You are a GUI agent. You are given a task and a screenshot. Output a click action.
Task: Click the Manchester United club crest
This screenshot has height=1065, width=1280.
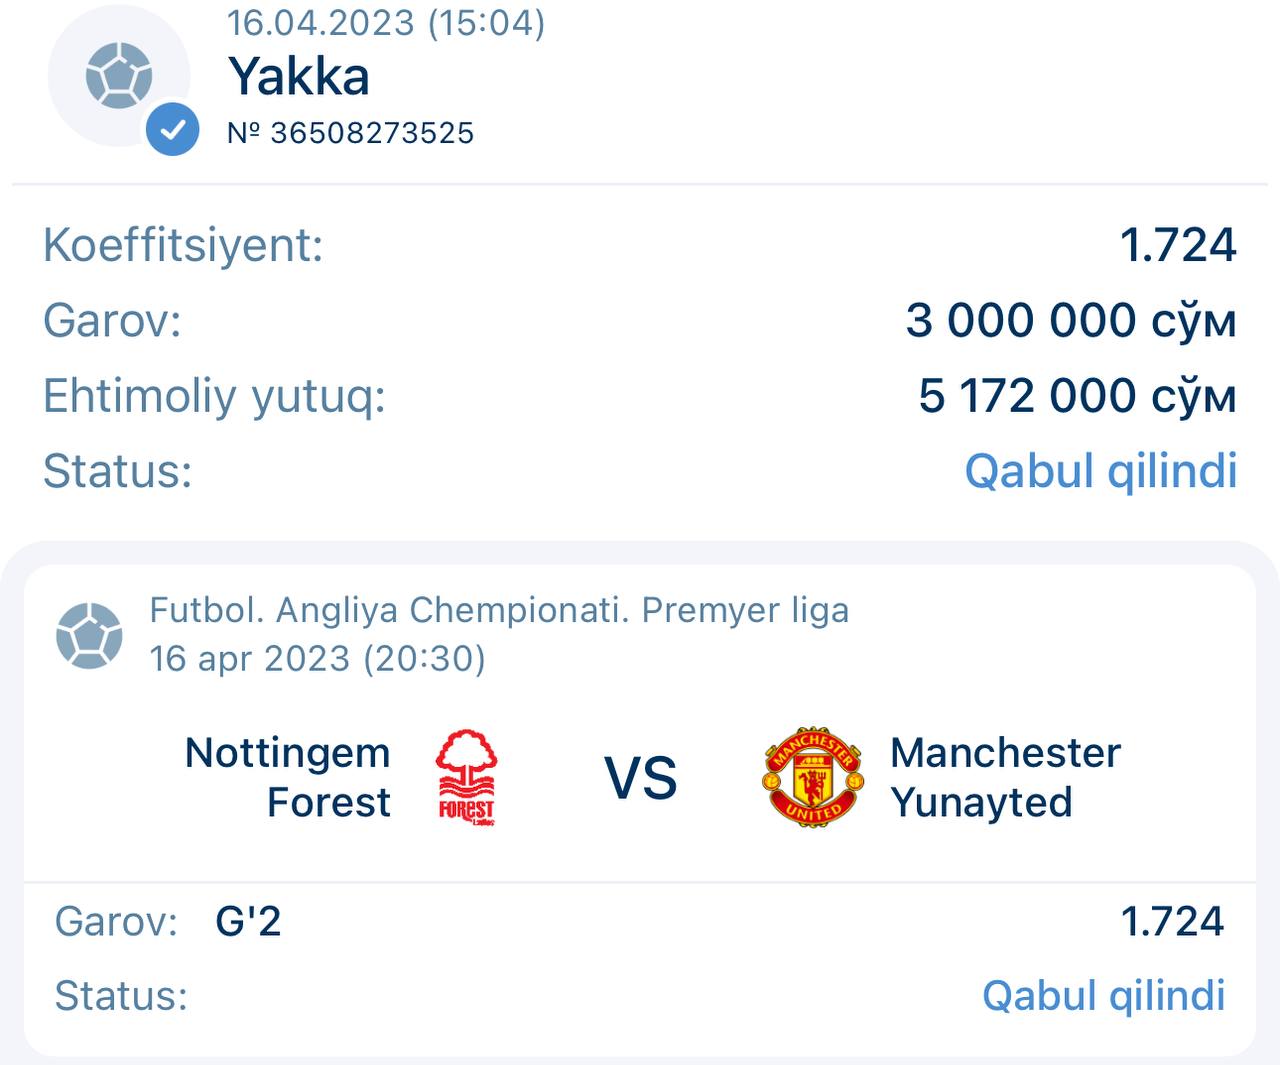[x=813, y=777]
